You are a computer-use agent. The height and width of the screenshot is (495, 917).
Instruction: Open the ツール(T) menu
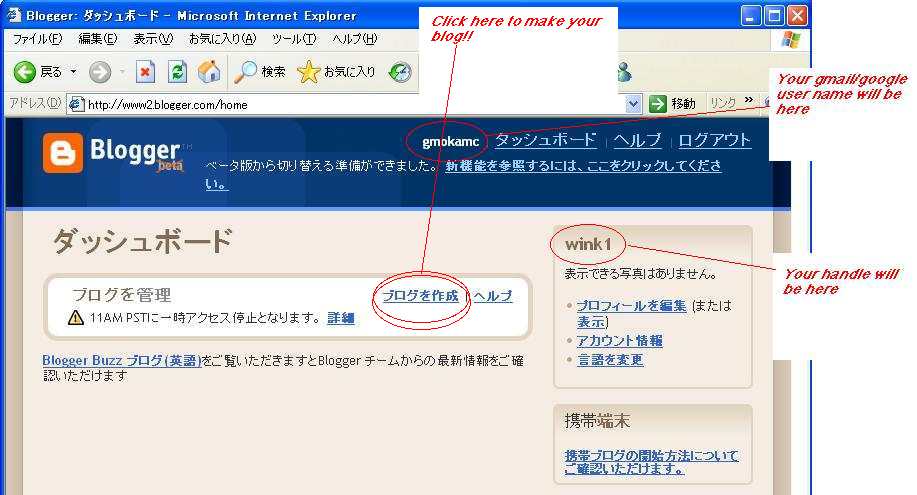(294, 39)
